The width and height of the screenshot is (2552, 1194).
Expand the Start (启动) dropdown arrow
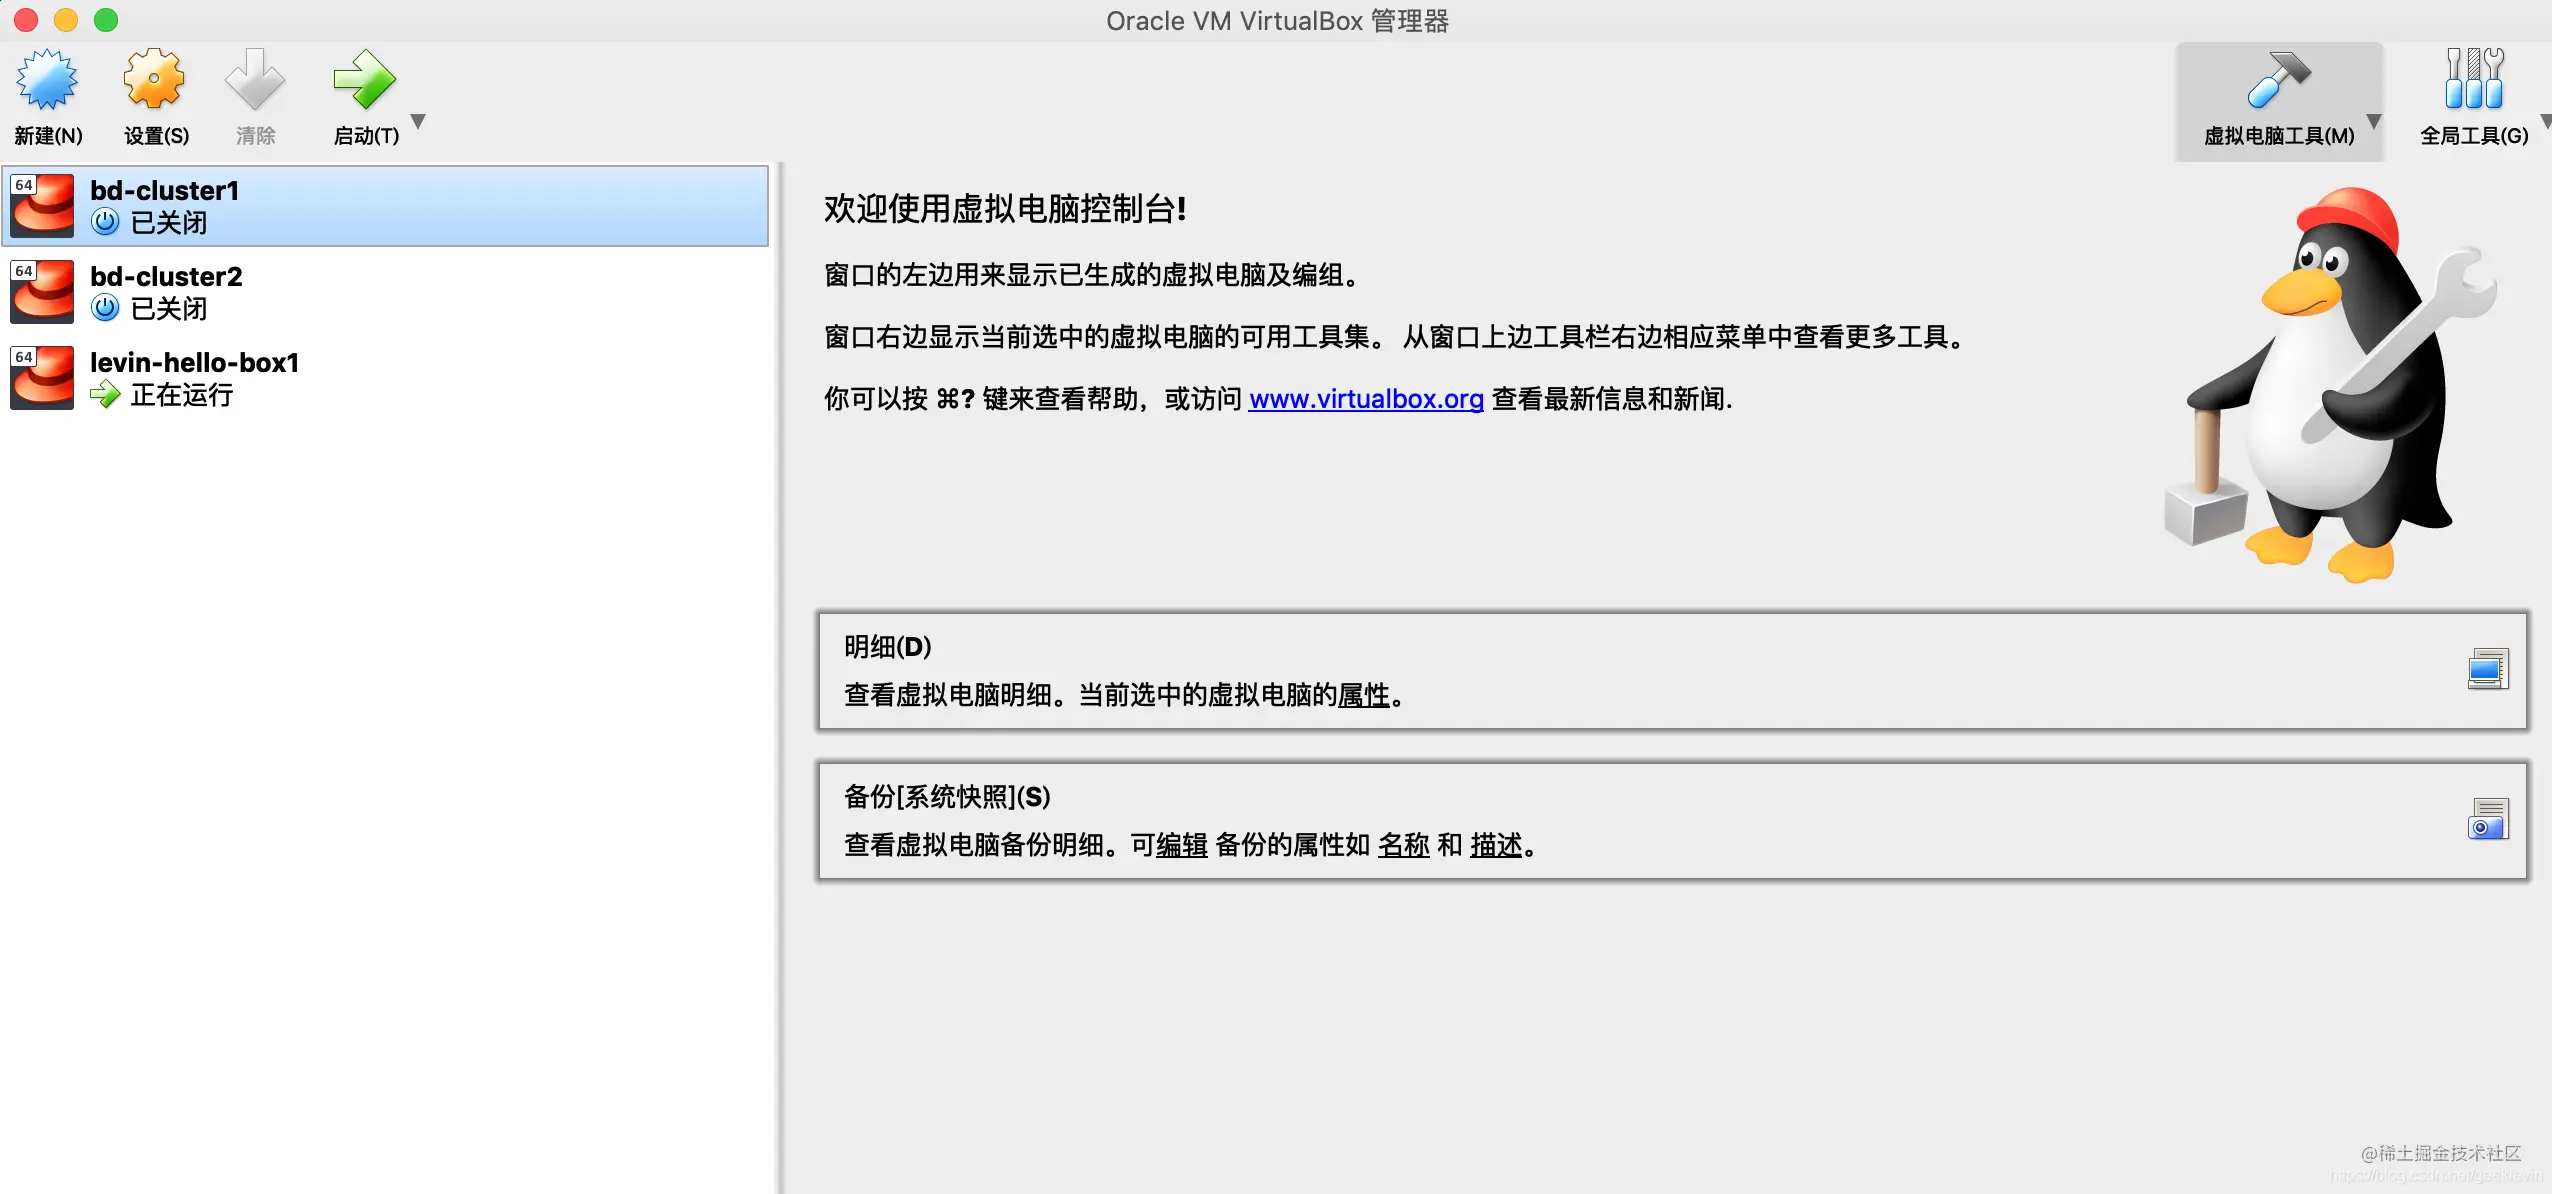point(419,121)
